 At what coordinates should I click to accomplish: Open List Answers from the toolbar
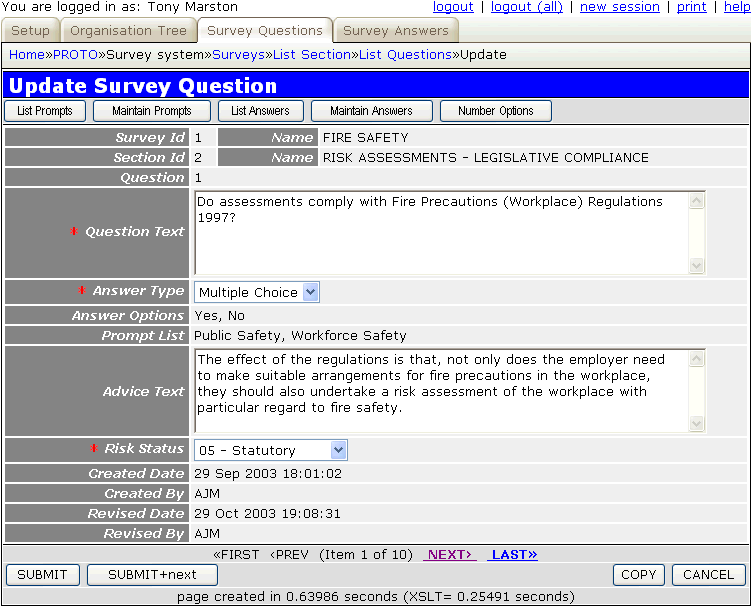260,111
